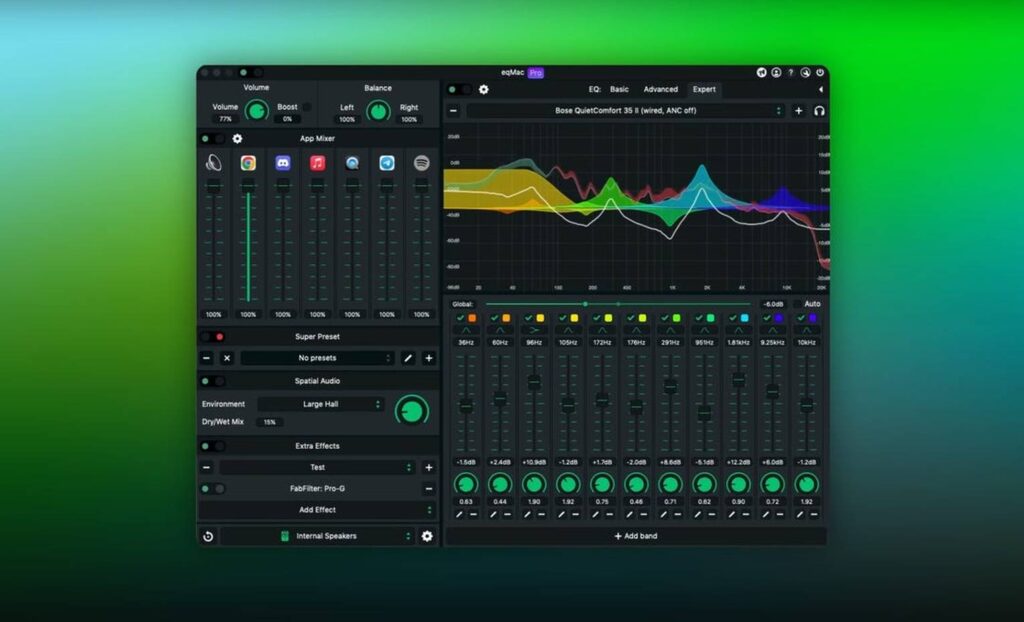Click the Add band button

coord(635,536)
